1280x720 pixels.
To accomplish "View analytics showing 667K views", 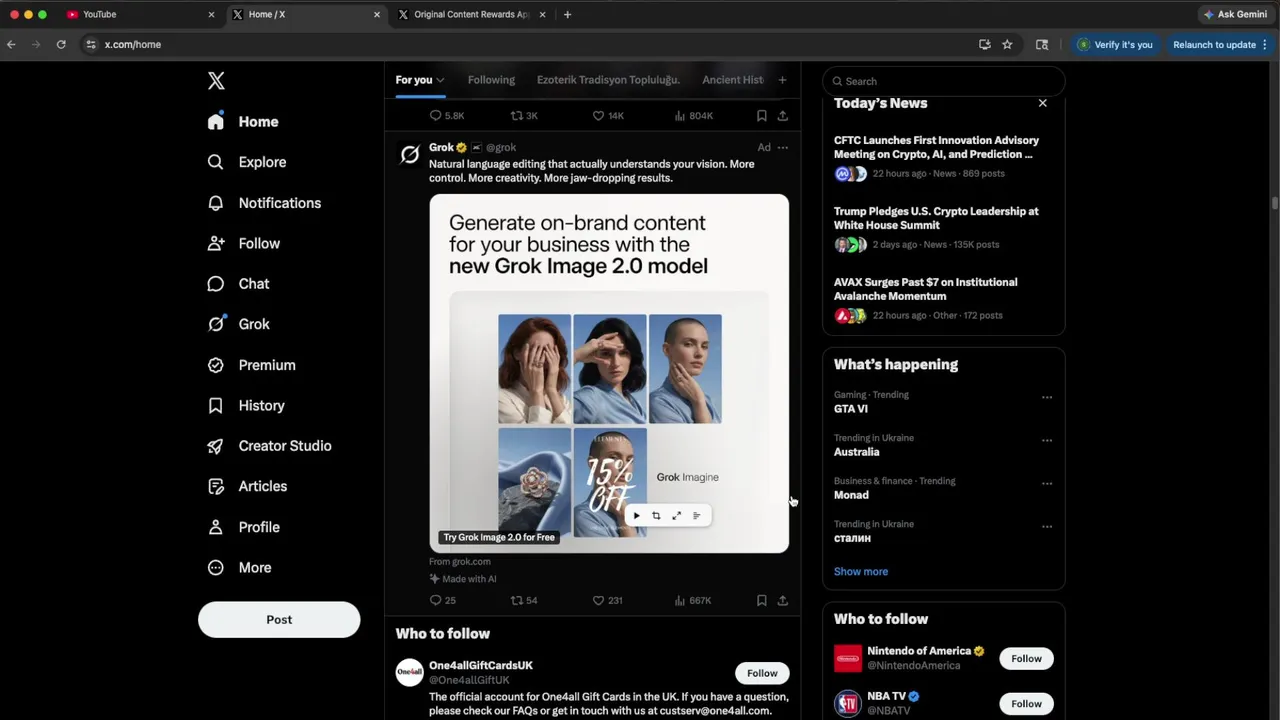I will click(693, 600).
